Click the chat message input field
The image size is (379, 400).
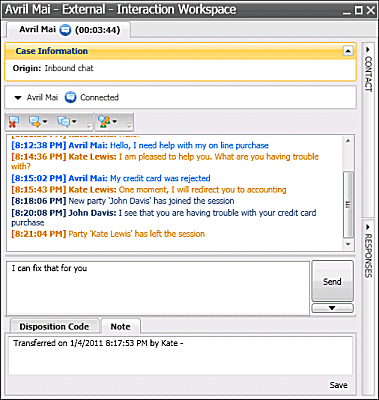point(158,288)
